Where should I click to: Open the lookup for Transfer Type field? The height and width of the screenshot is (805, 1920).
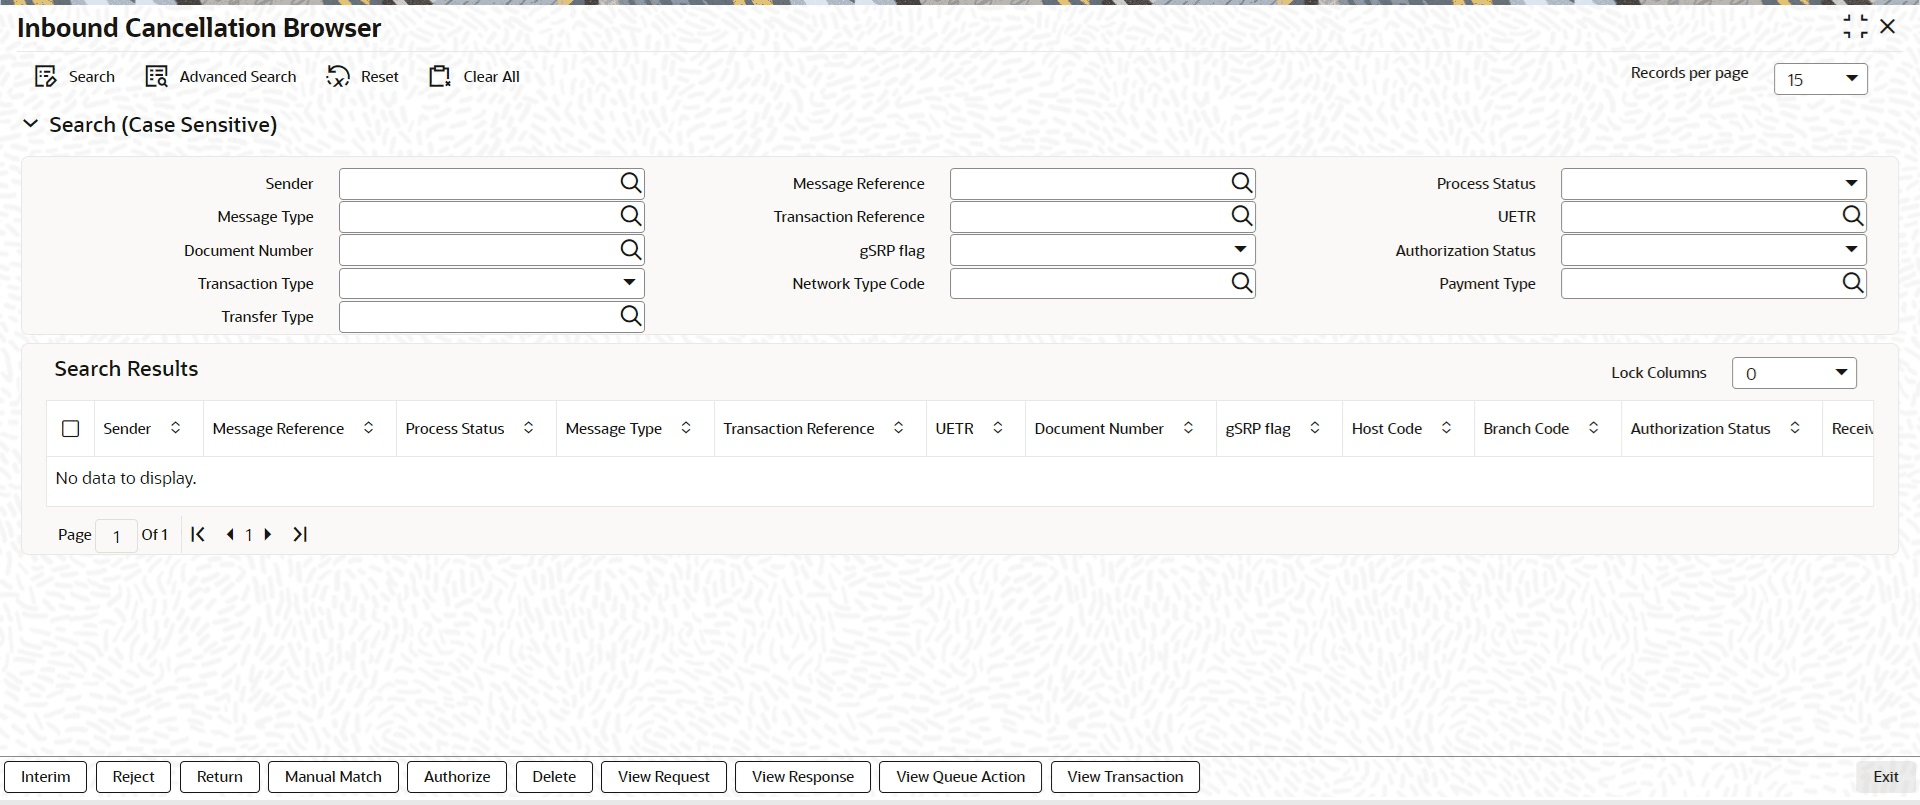[630, 316]
